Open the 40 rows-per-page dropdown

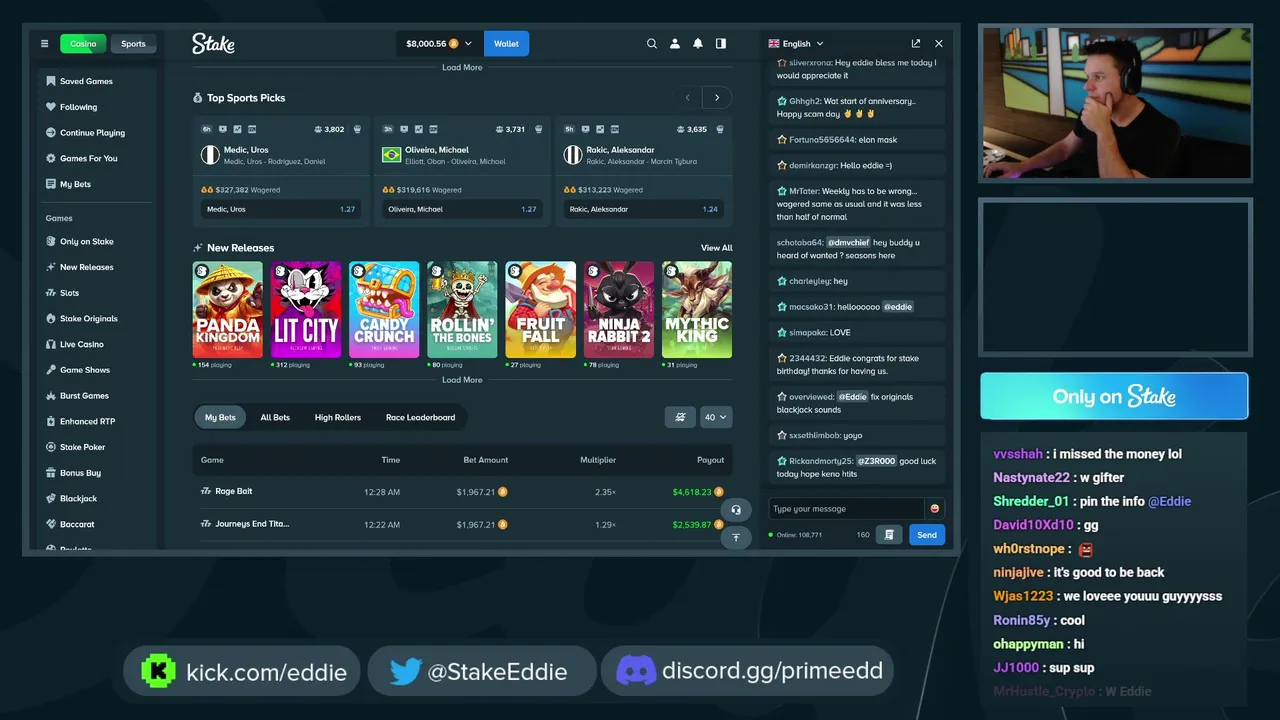716,417
